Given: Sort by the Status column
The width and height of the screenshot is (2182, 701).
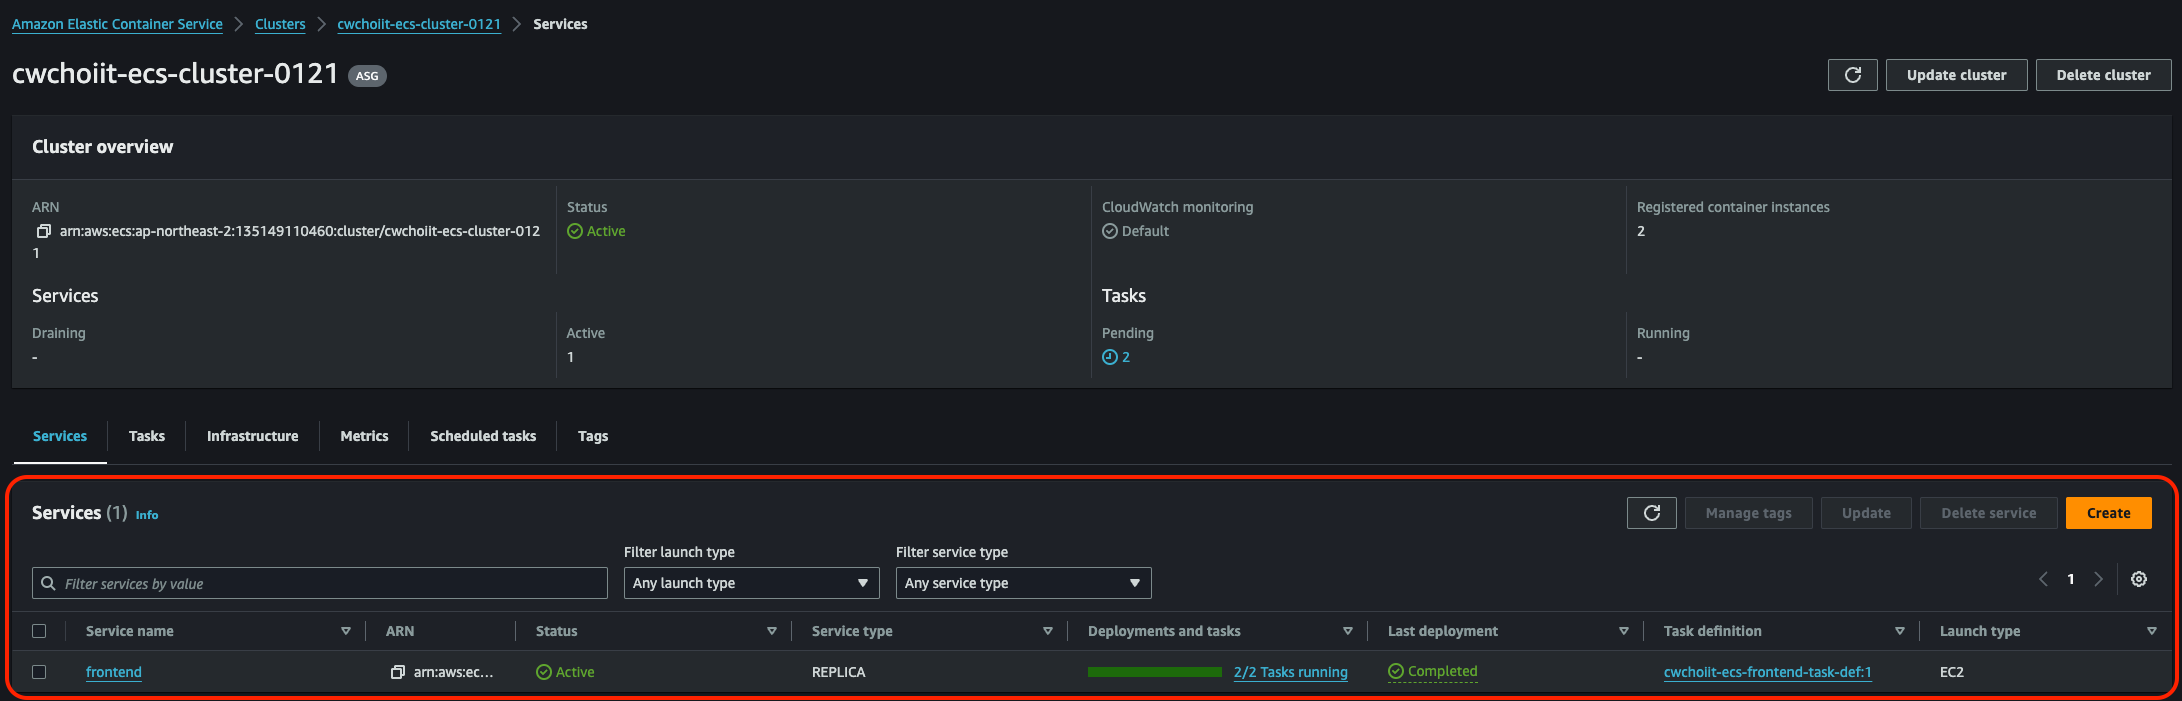Looking at the screenshot, I should [771, 631].
